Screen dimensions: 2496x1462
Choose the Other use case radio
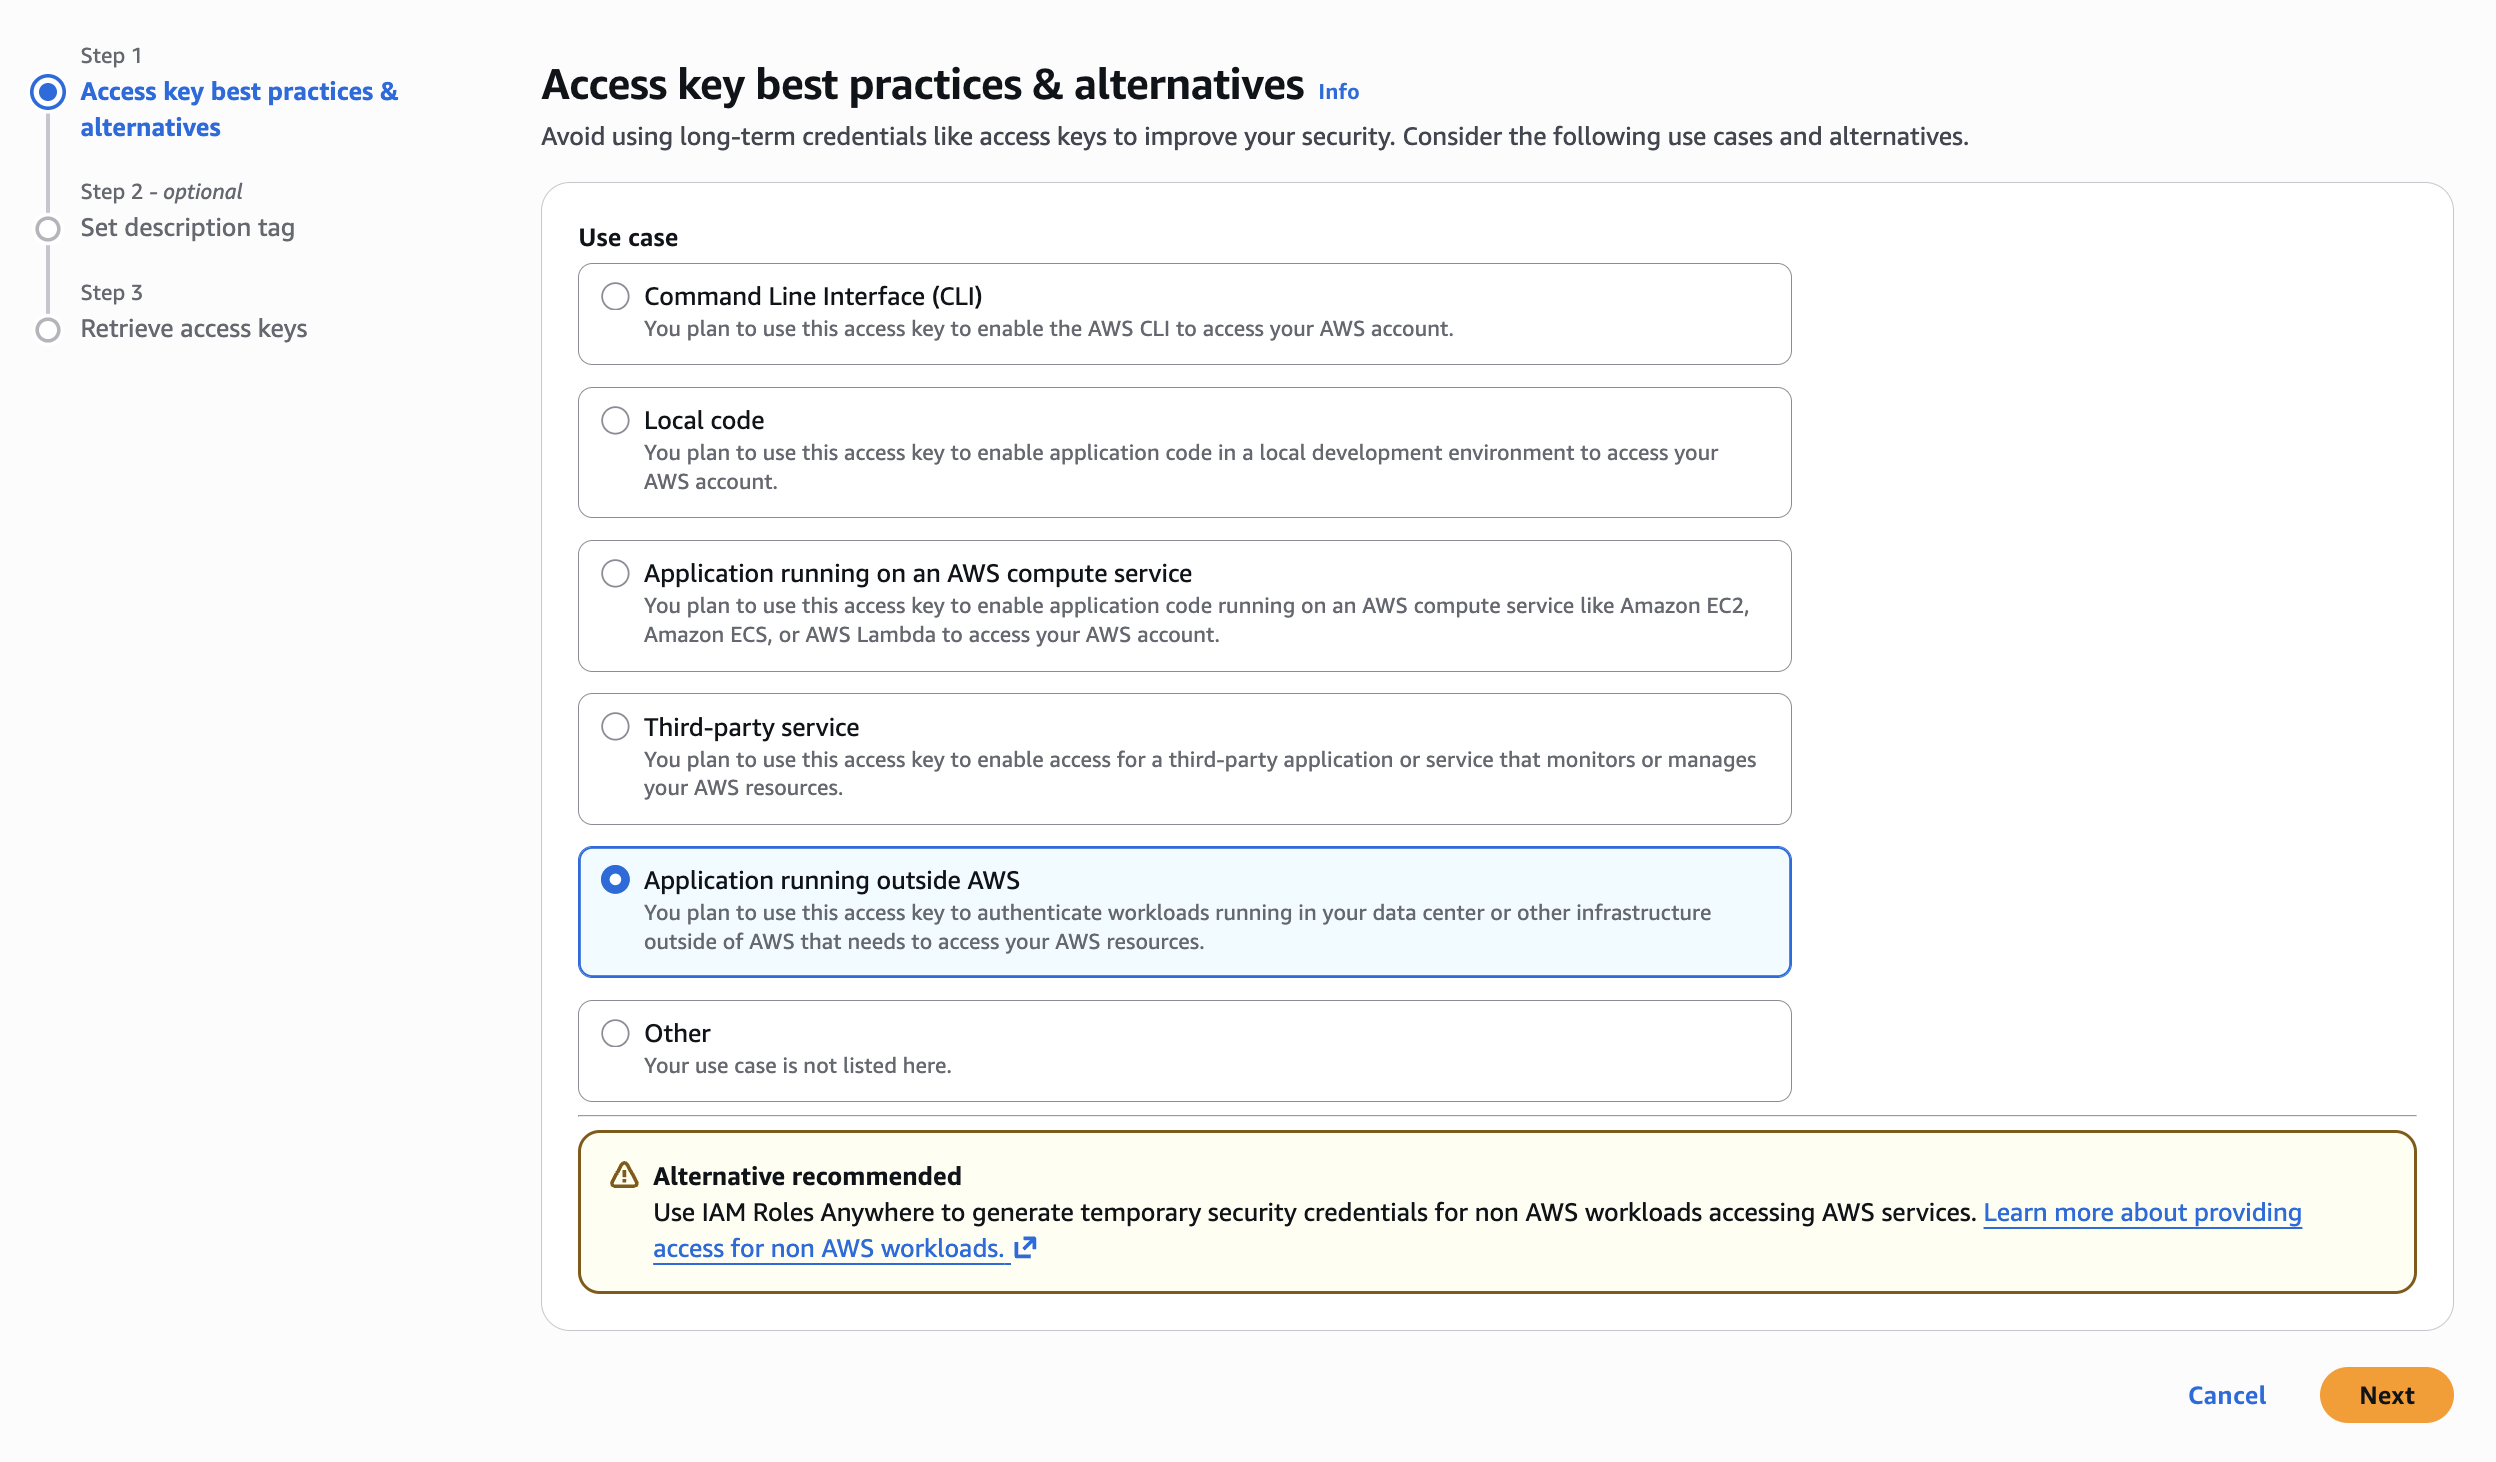615,1033
